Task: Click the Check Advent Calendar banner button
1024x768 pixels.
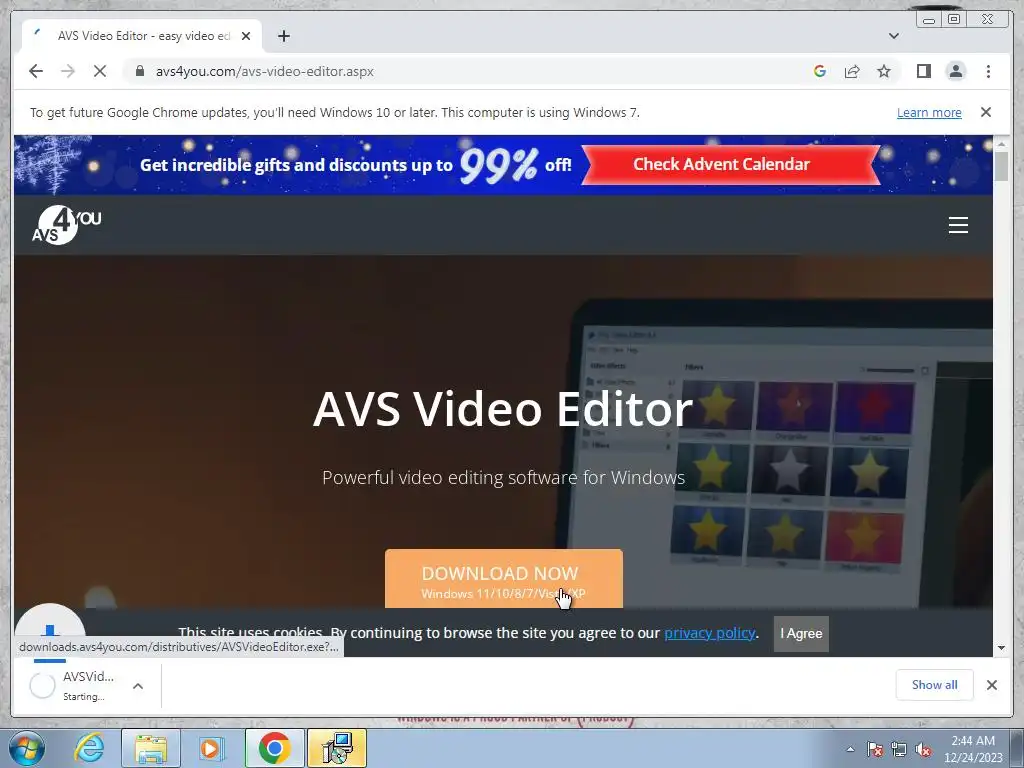Action: [x=730, y=165]
